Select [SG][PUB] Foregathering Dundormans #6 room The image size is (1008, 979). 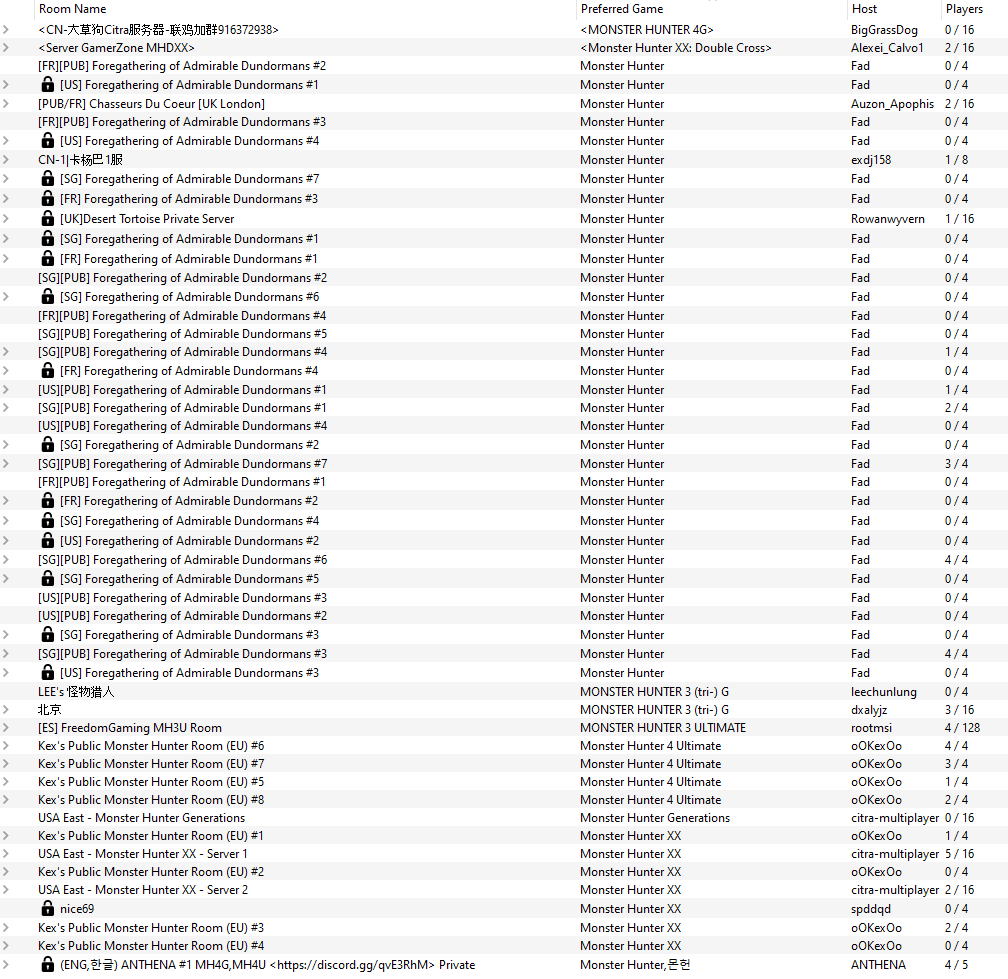tap(504, 559)
